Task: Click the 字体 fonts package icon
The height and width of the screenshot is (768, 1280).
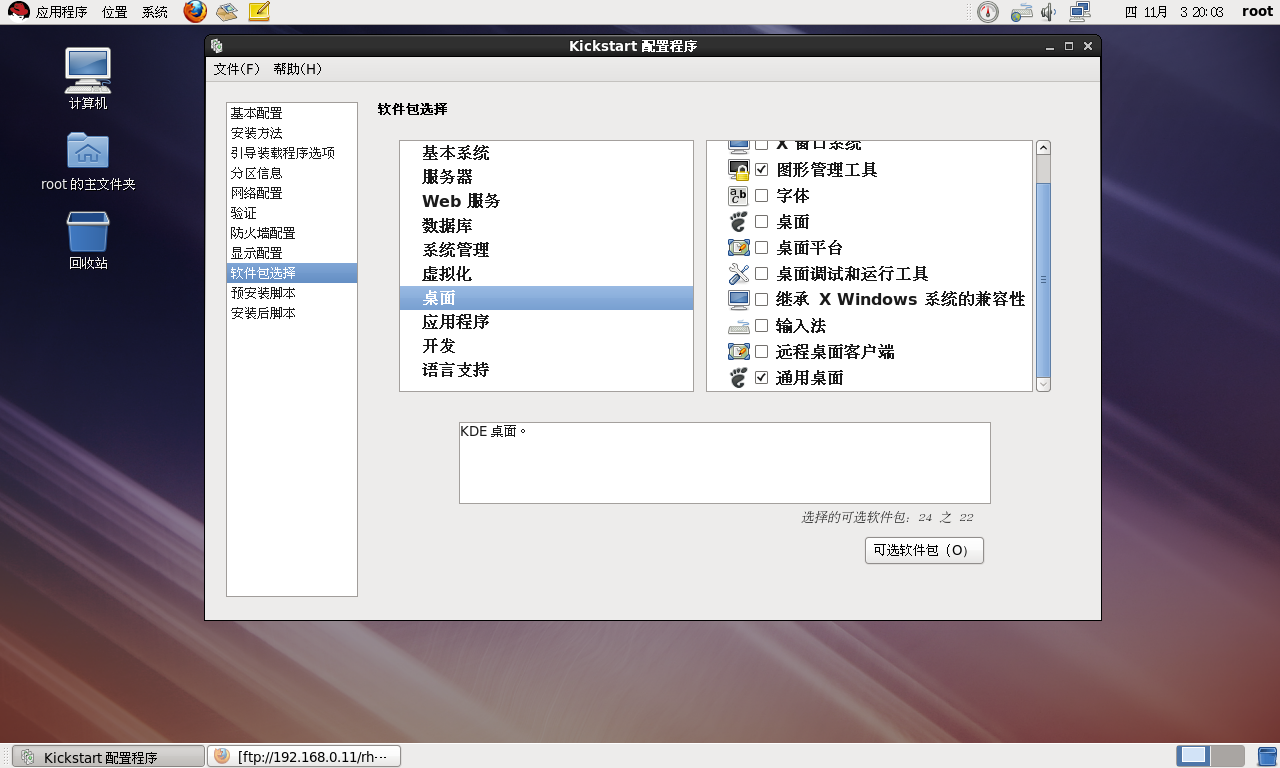Action: coord(738,196)
